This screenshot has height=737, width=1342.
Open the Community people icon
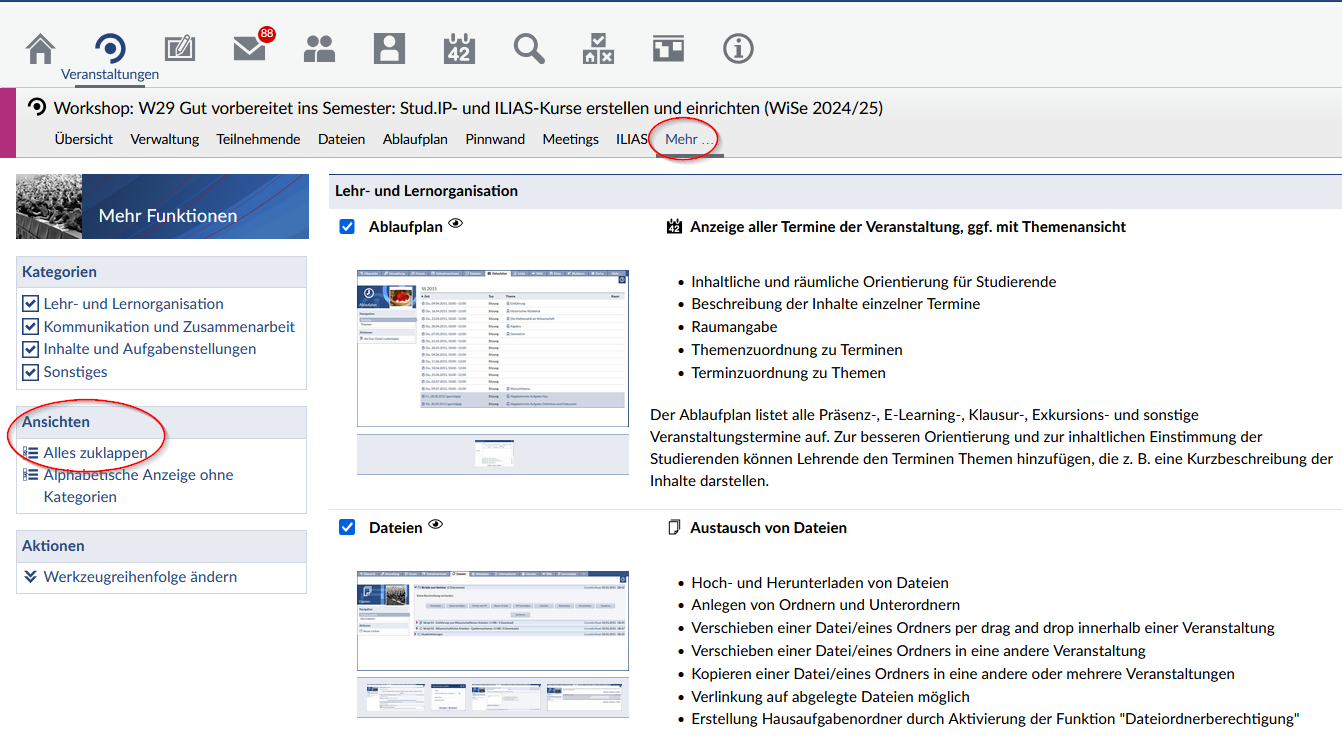[x=319, y=48]
